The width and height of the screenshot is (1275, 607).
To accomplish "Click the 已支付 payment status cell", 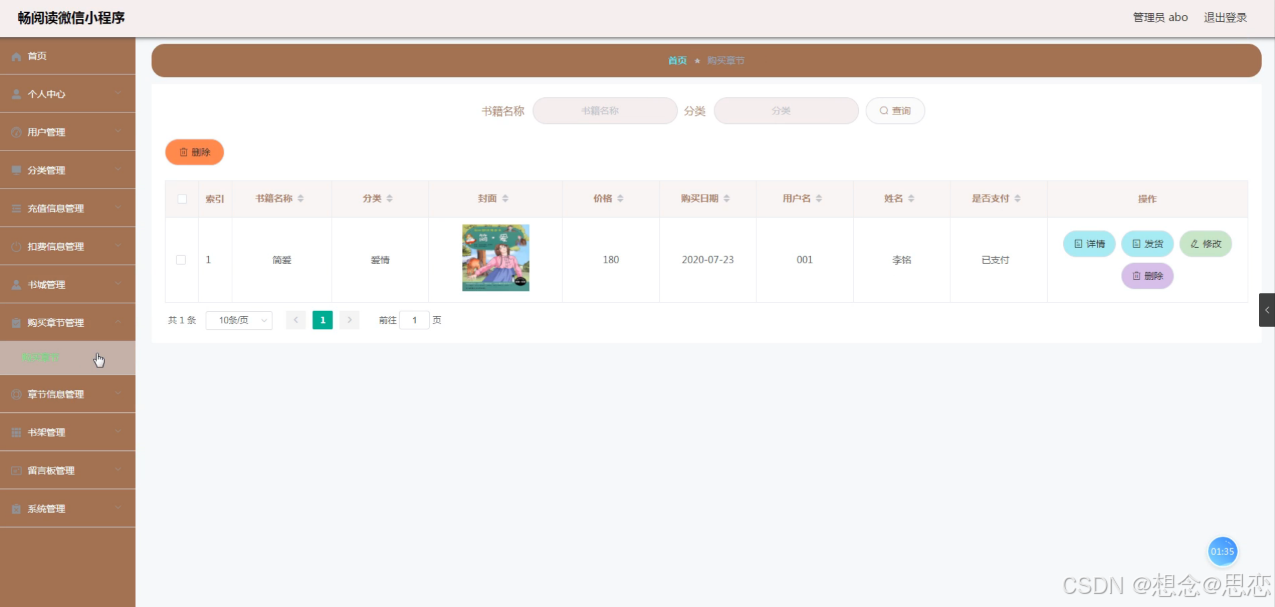I will pos(995,260).
